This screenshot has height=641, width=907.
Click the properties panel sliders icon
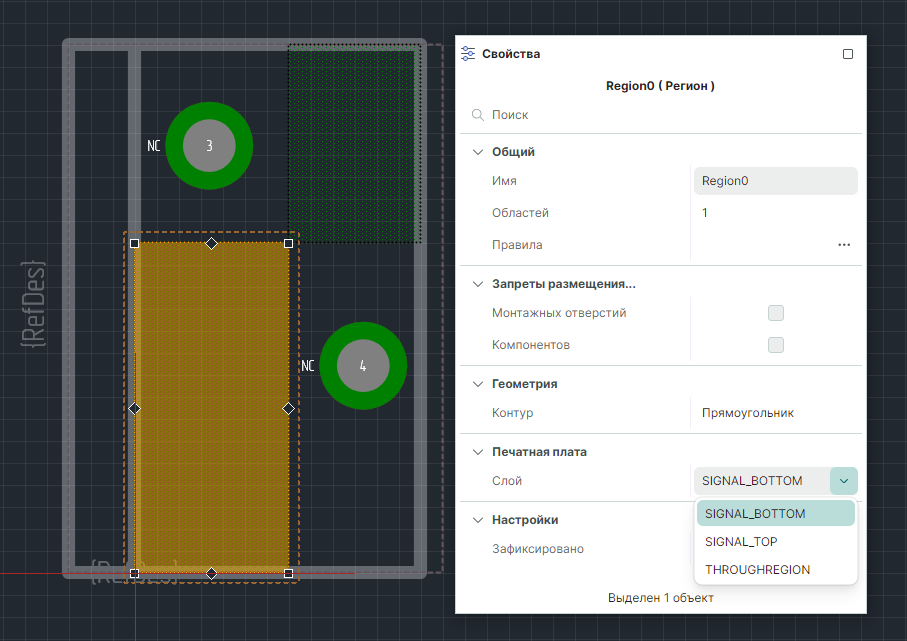(468, 54)
